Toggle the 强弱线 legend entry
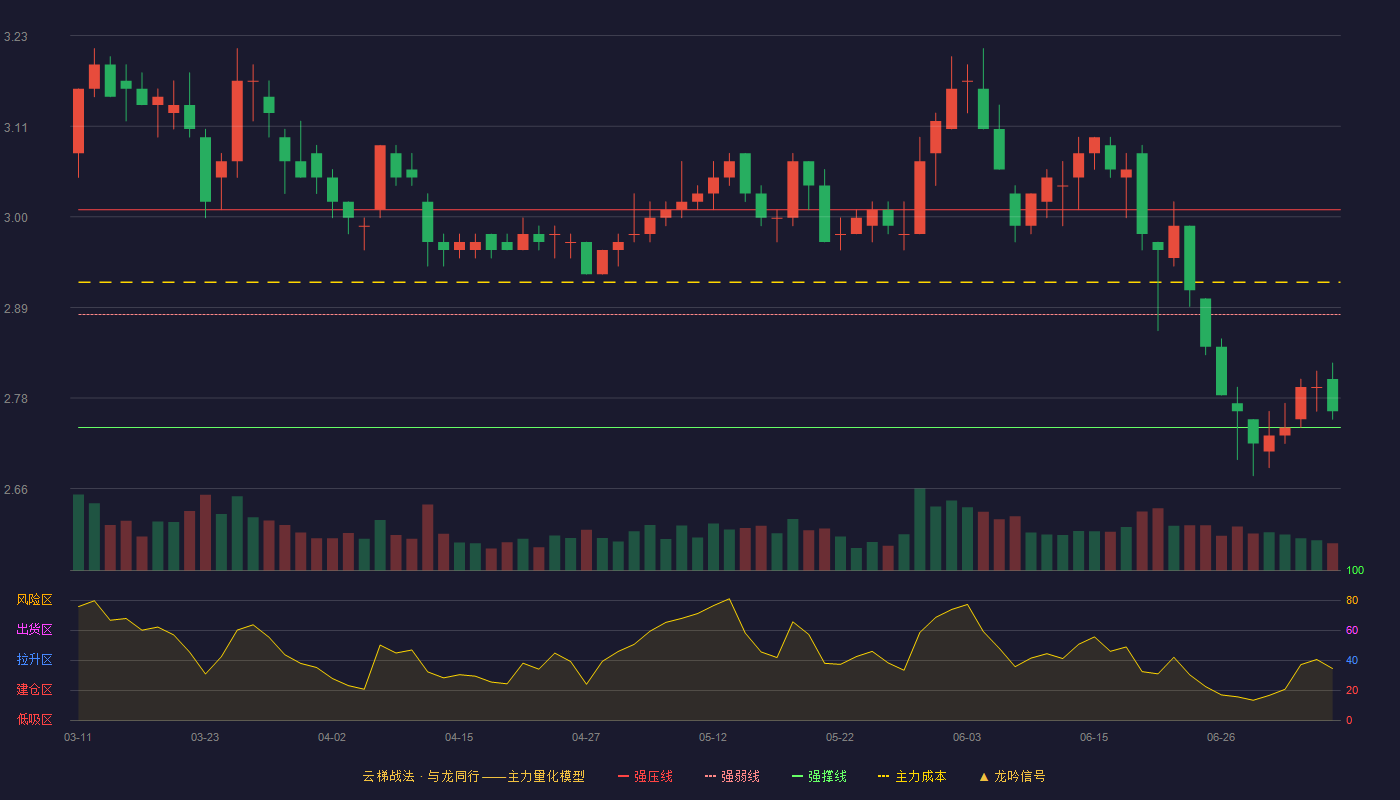This screenshot has height=800, width=1400. [732, 776]
